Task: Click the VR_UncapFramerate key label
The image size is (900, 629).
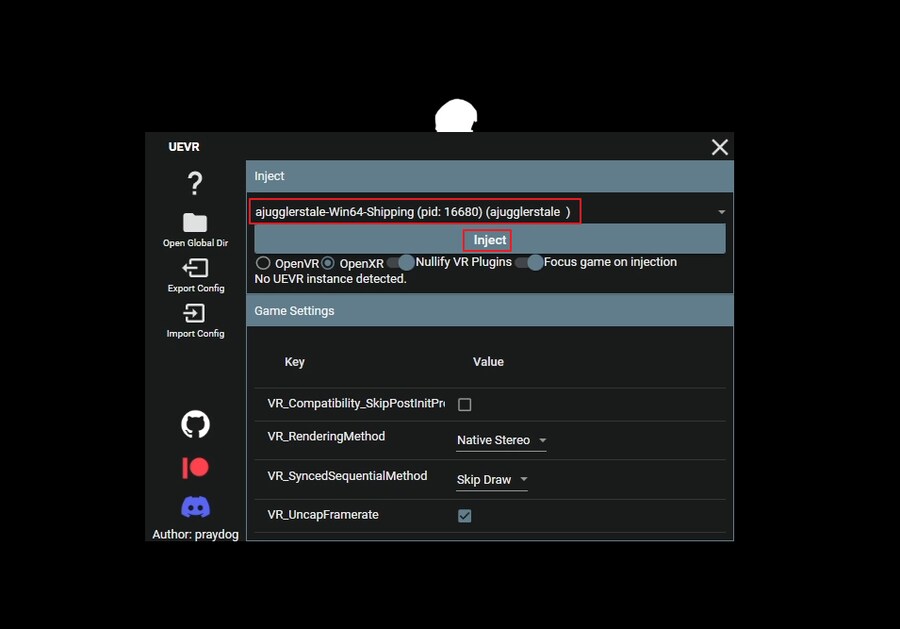Action: (323, 515)
